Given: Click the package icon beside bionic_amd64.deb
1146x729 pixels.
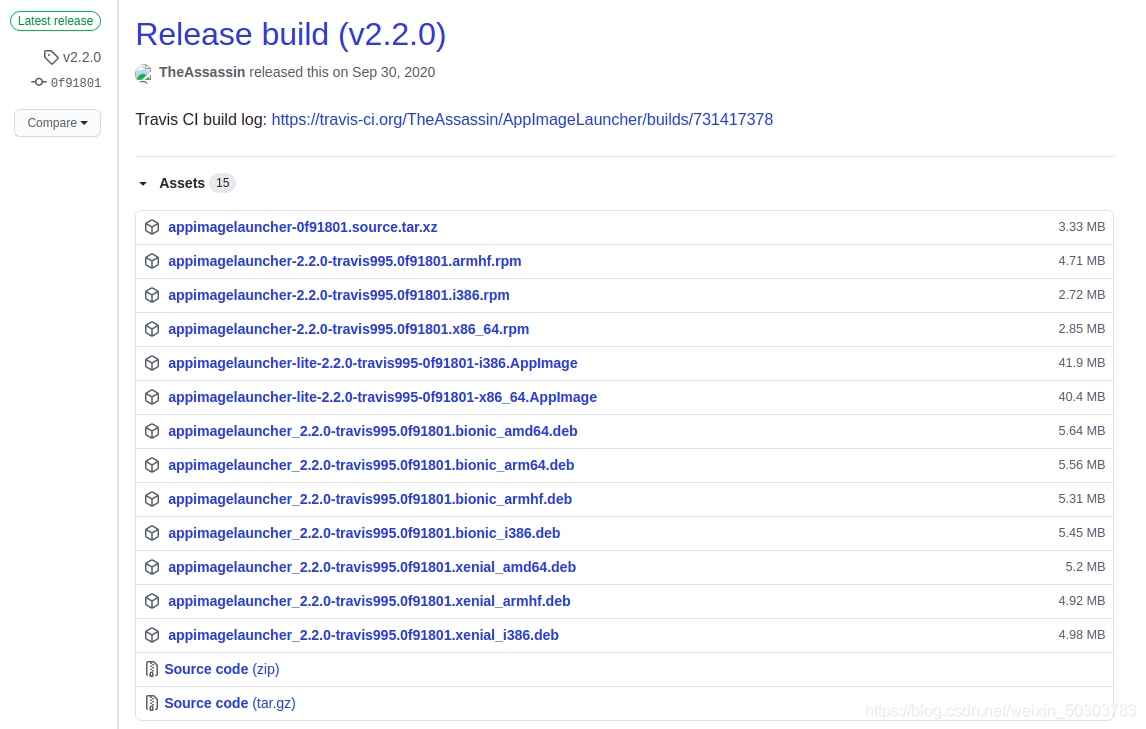Looking at the screenshot, I should pyautogui.click(x=152, y=431).
